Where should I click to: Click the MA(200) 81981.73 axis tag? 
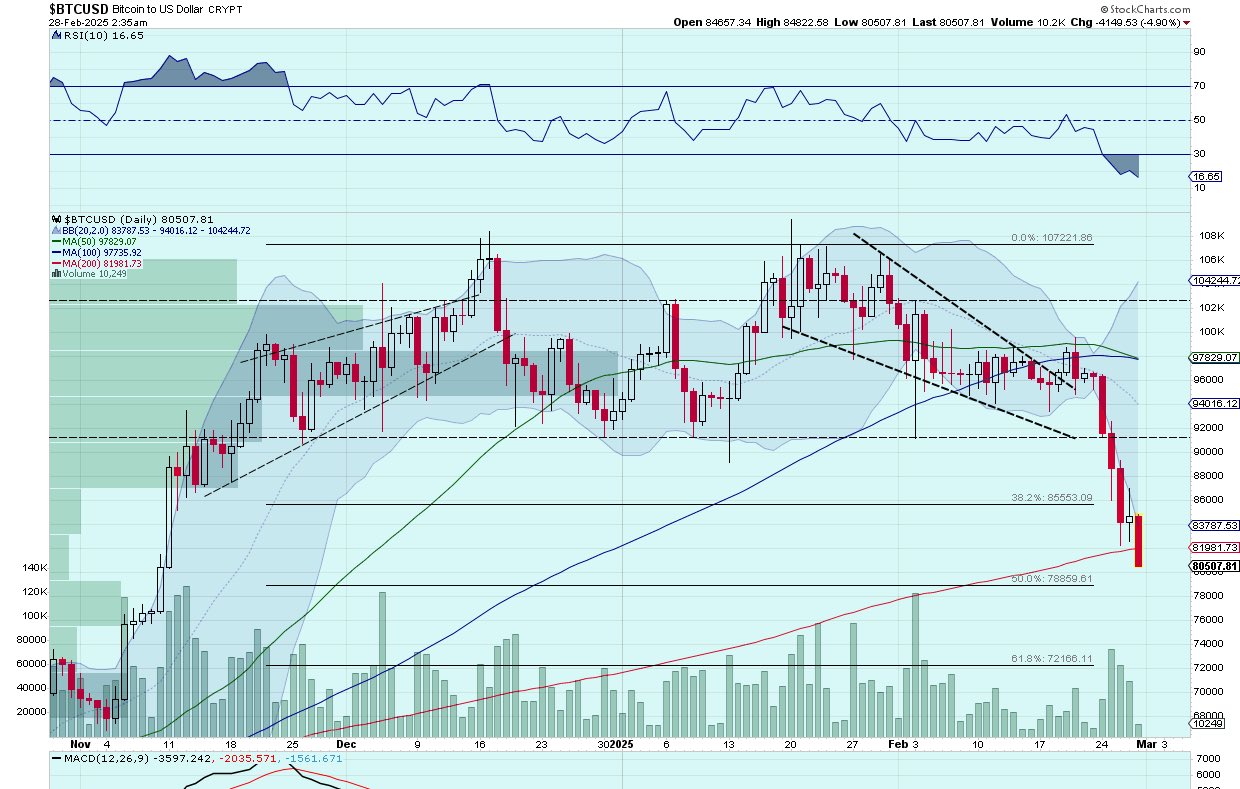tap(1214, 547)
